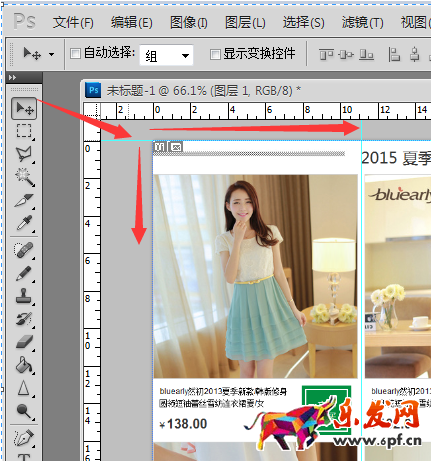This screenshot has height=461, width=432.
Task: Open the 组 auto-select dropdown
Action: [166, 55]
